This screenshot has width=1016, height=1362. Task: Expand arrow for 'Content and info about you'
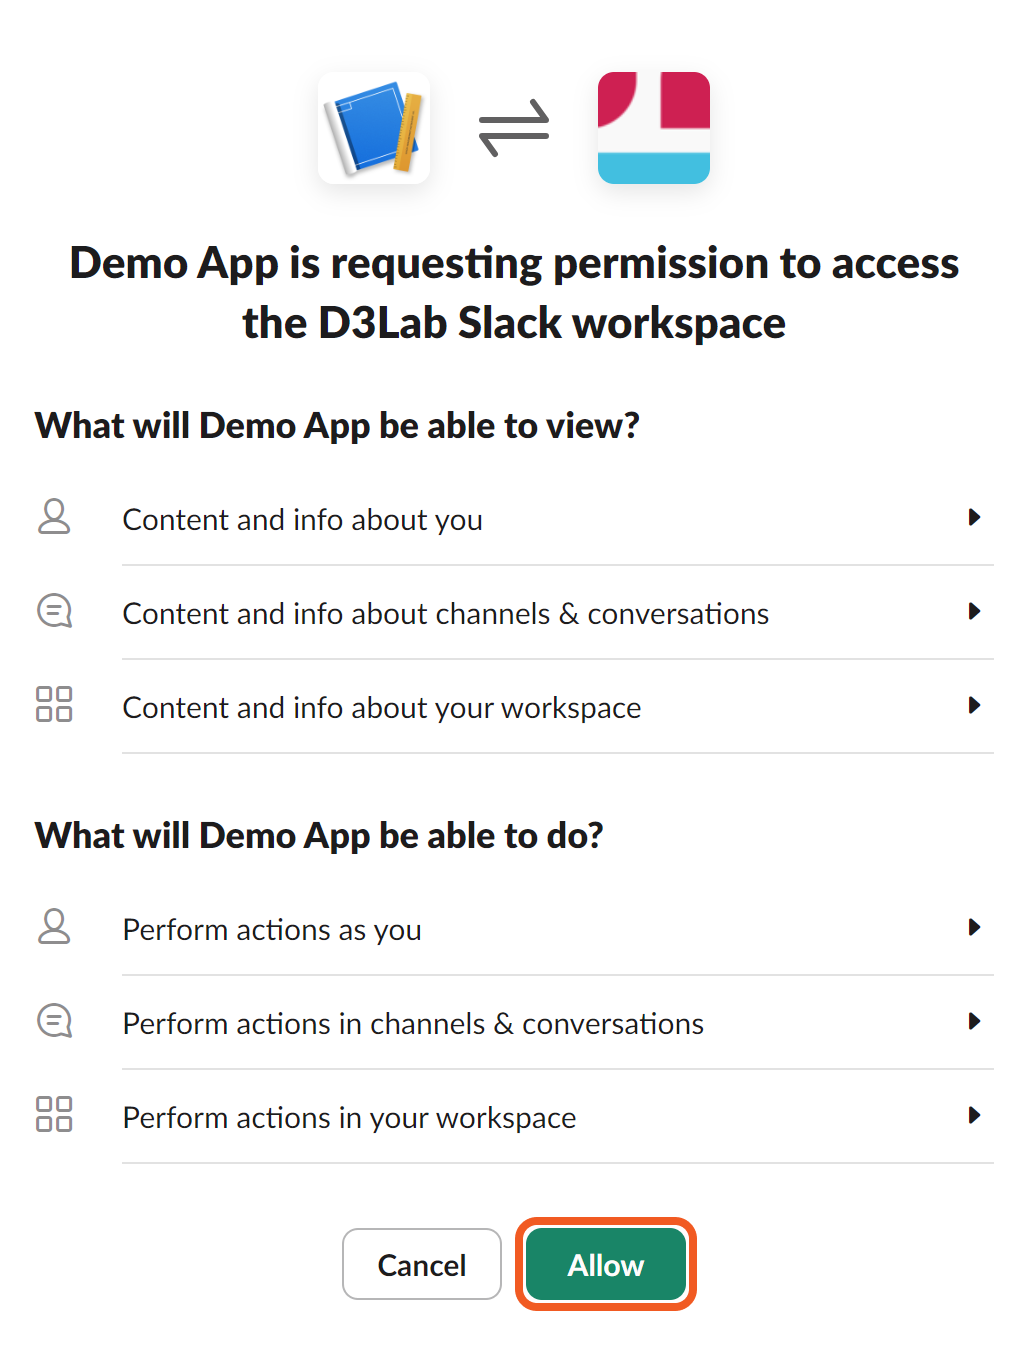[x=974, y=517]
